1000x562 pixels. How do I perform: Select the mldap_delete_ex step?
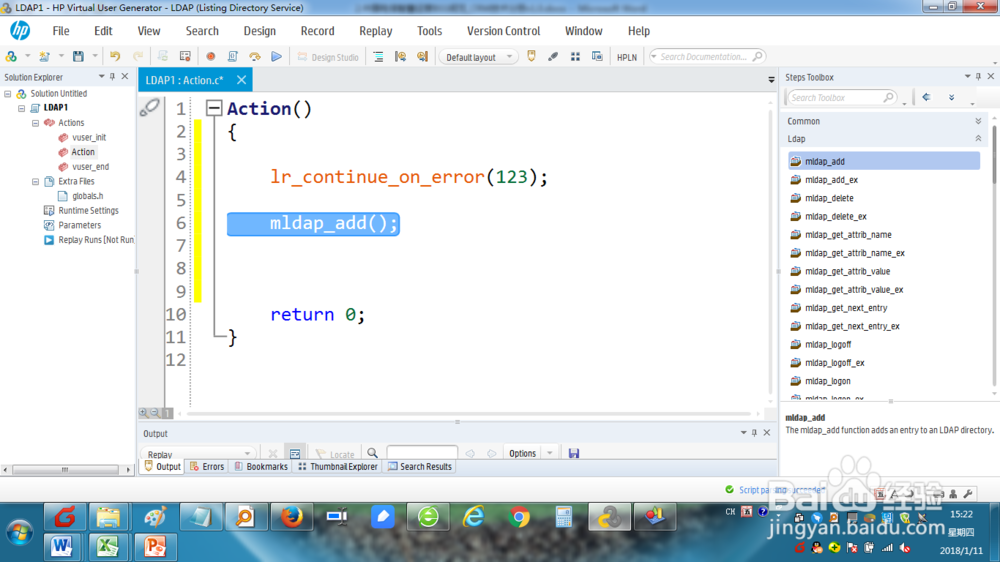[835, 216]
